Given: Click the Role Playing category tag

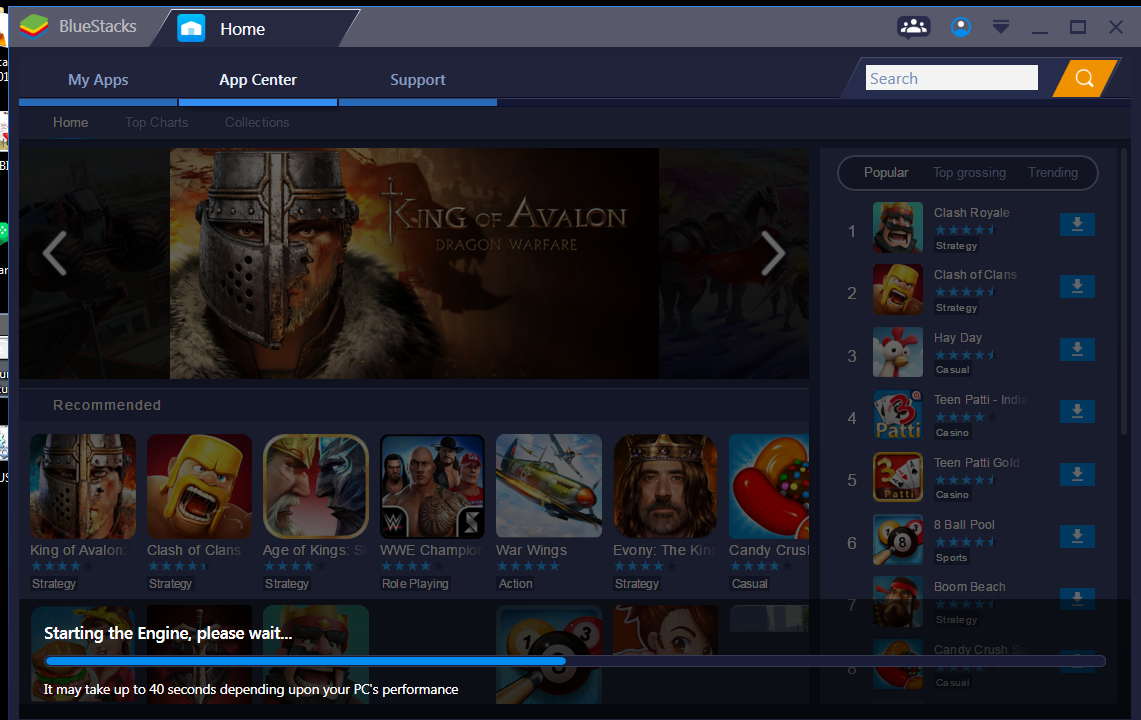Looking at the screenshot, I should tap(415, 584).
